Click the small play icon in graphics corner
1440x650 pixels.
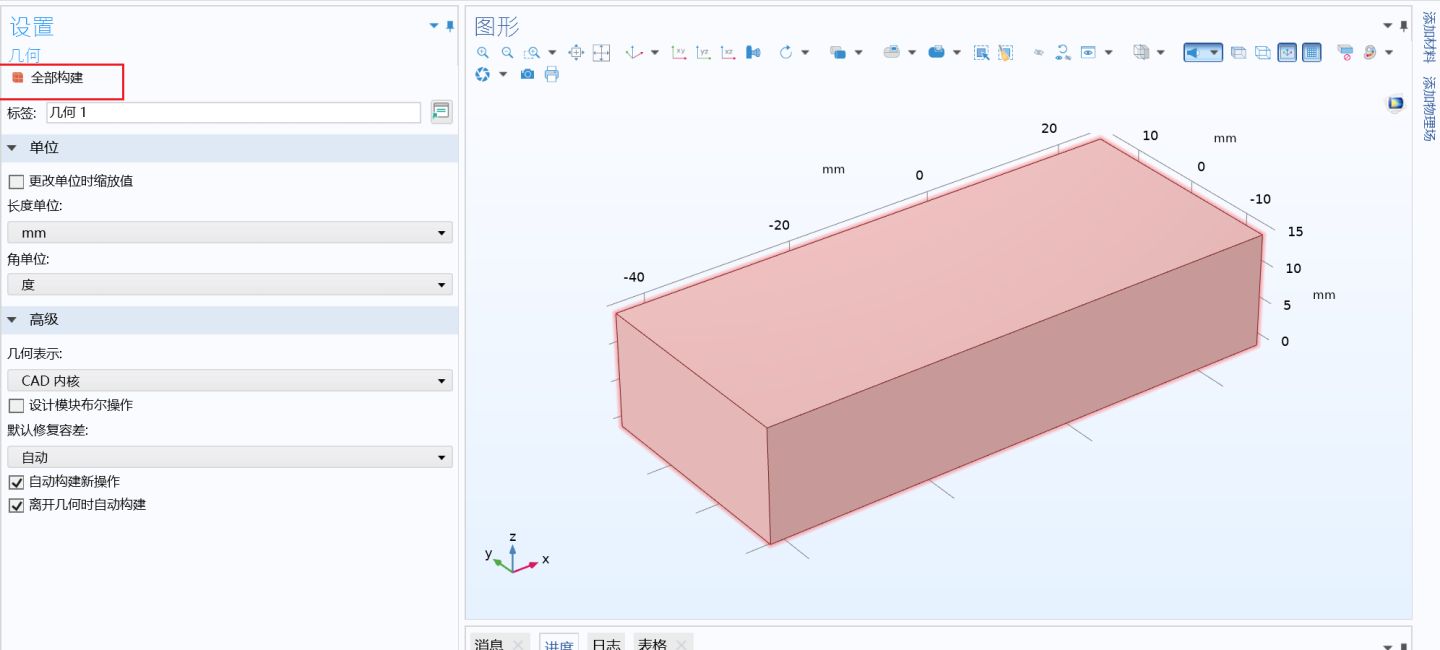pyautogui.click(x=1396, y=103)
